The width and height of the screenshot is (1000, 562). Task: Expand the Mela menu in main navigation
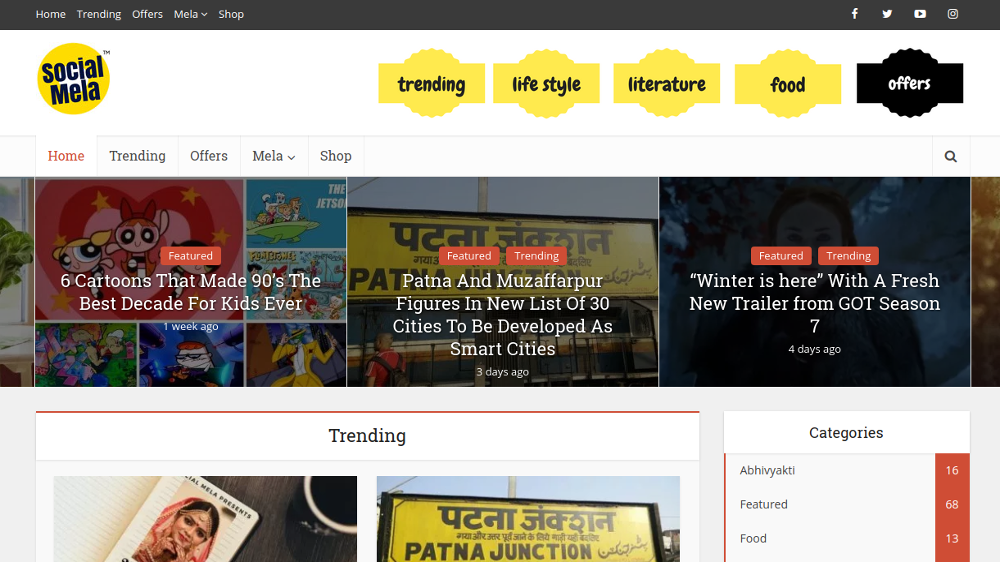tap(273, 156)
